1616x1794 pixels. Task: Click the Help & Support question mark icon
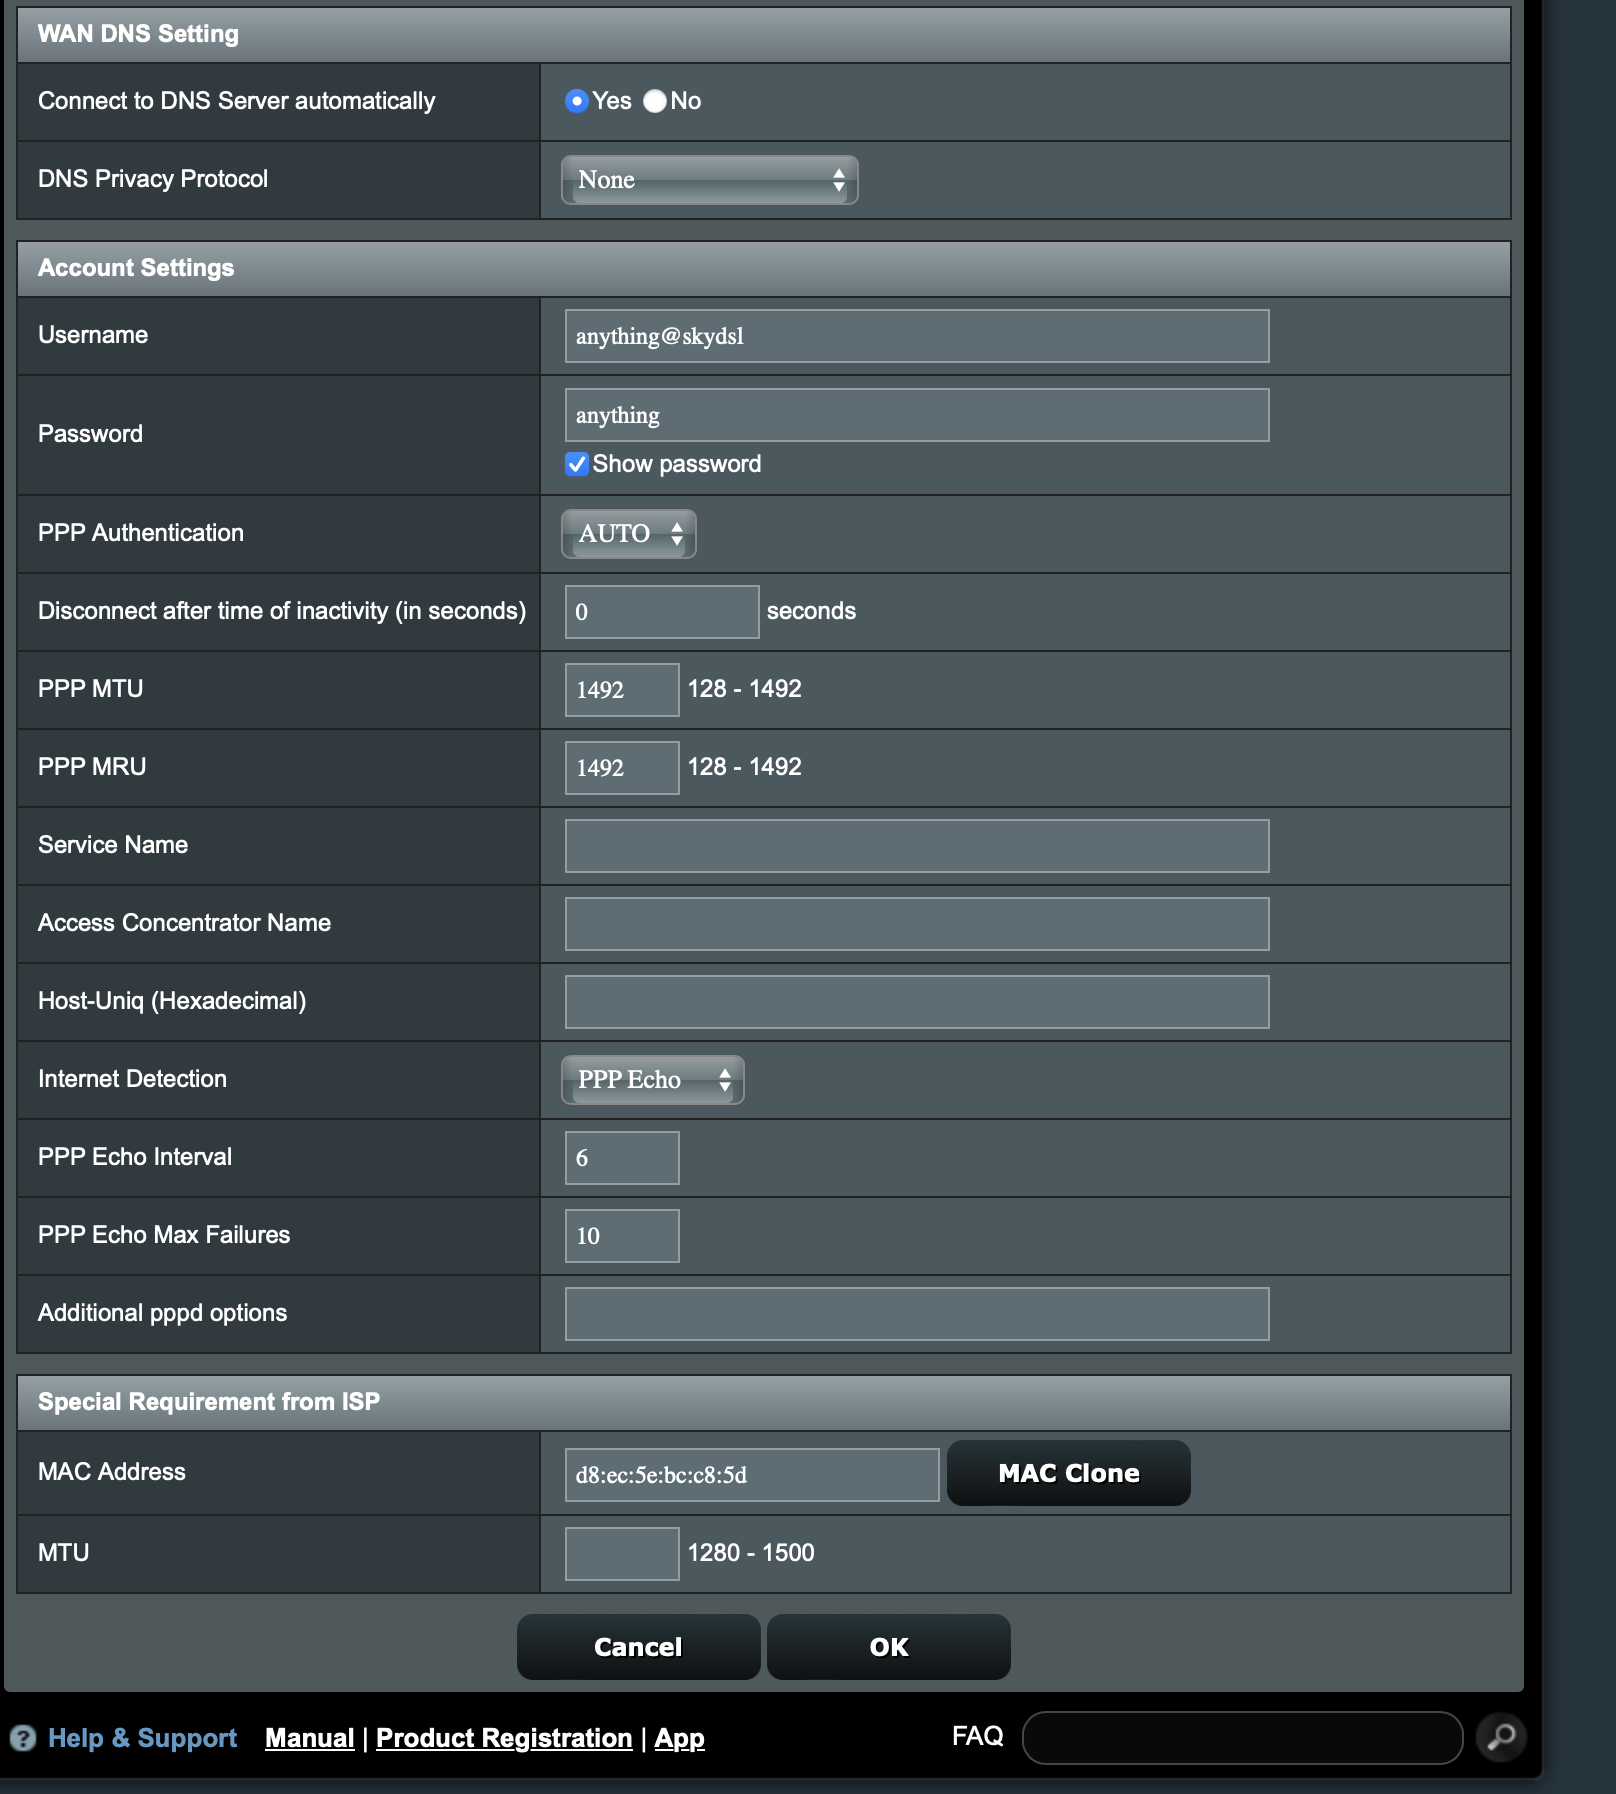tap(23, 1738)
